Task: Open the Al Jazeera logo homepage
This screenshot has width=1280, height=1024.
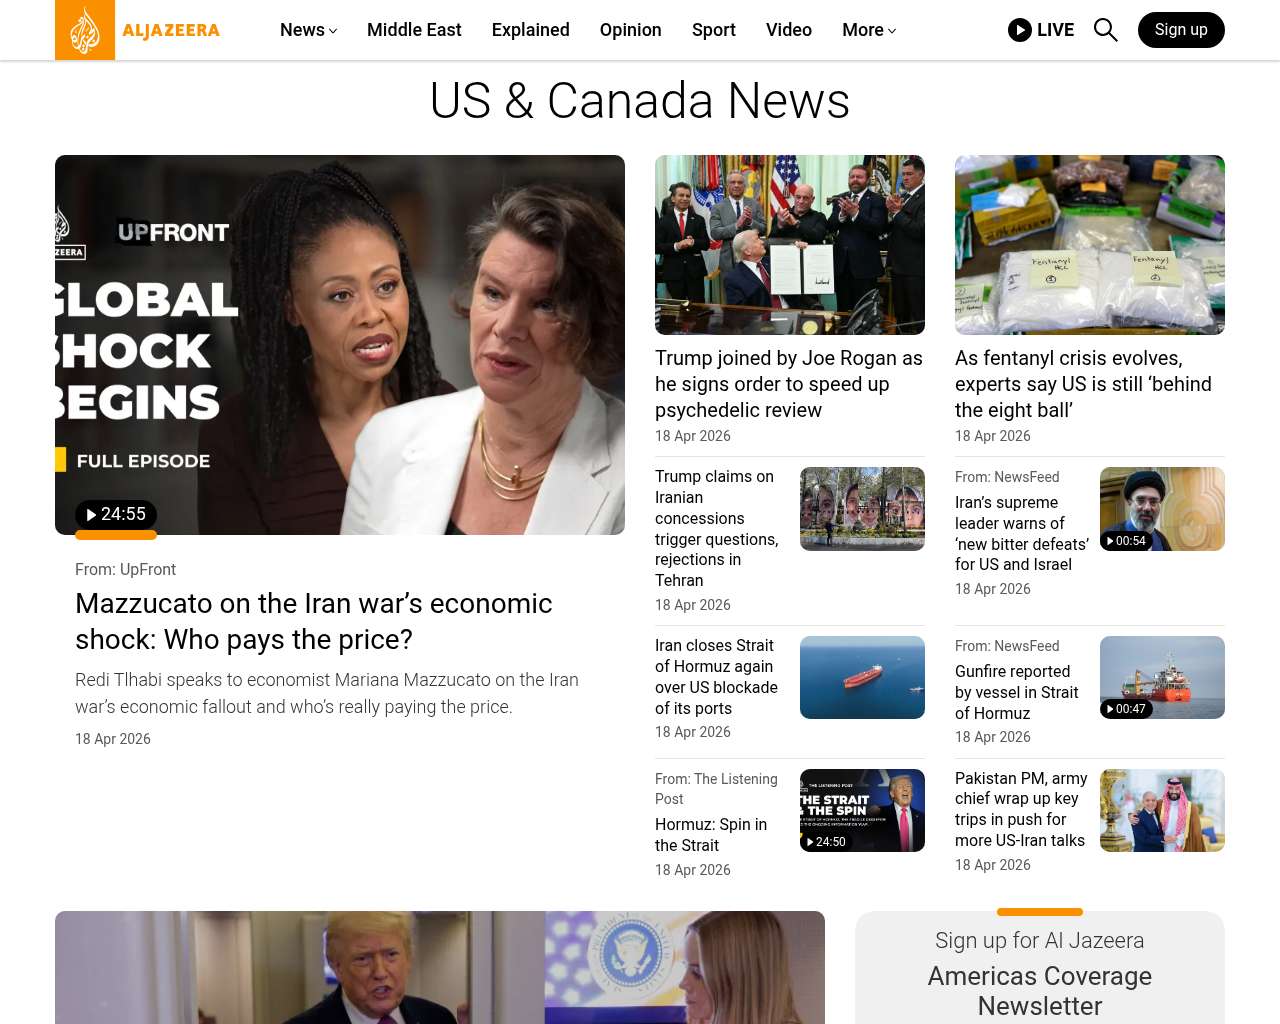Action: coord(138,30)
